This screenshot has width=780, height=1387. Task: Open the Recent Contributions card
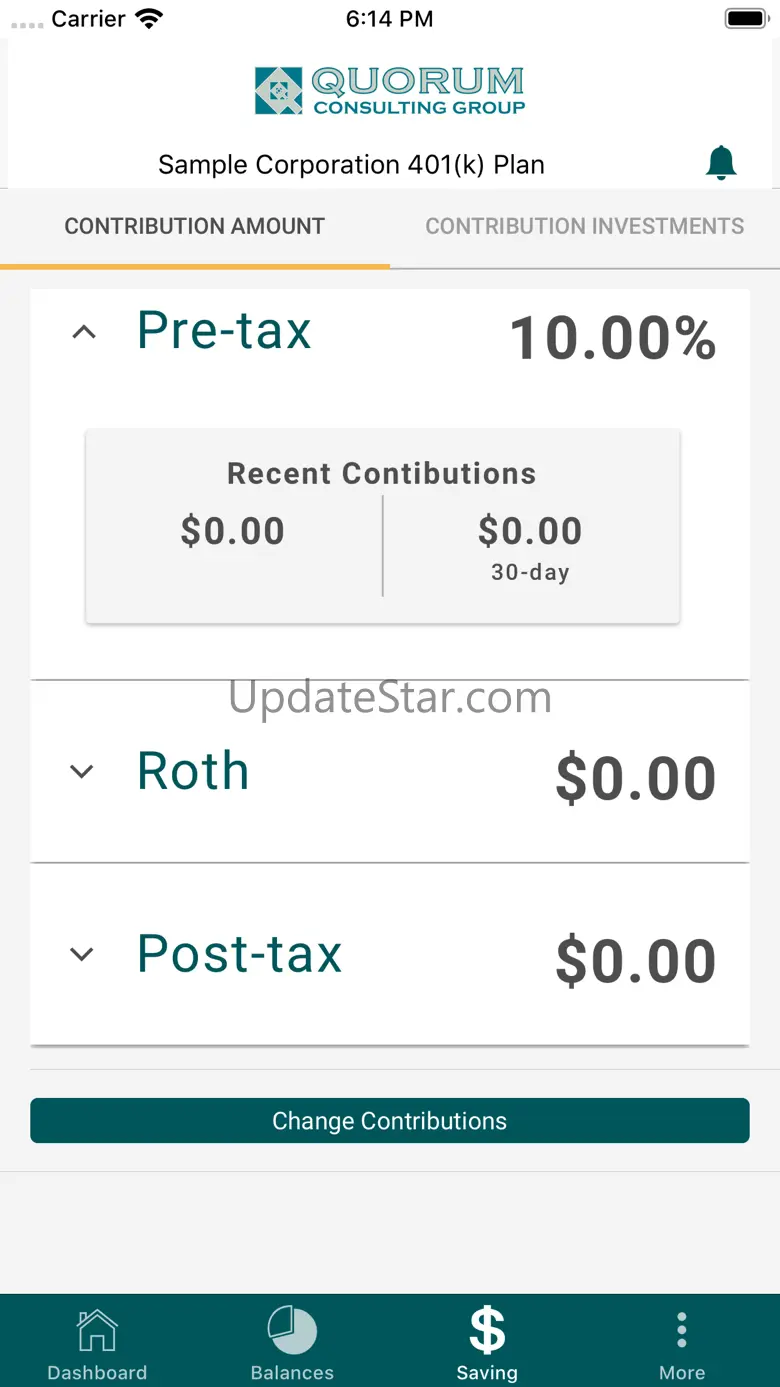[383, 527]
